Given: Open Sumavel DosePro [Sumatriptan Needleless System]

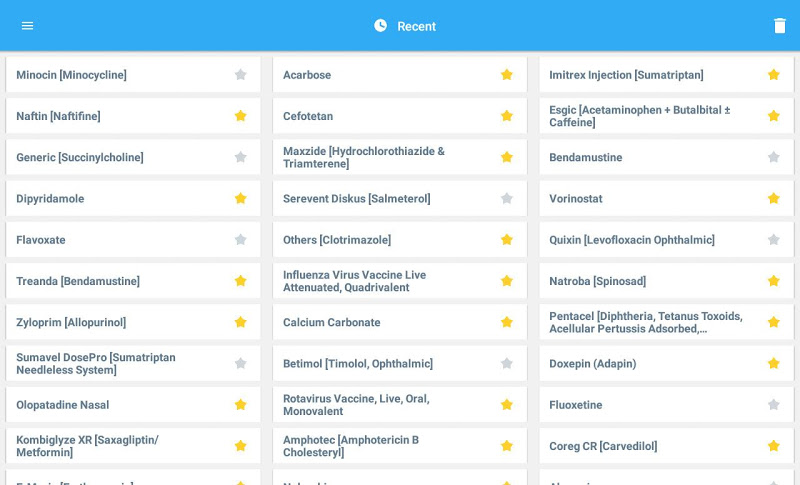Looking at the screenshot, I should pos(133,364).
